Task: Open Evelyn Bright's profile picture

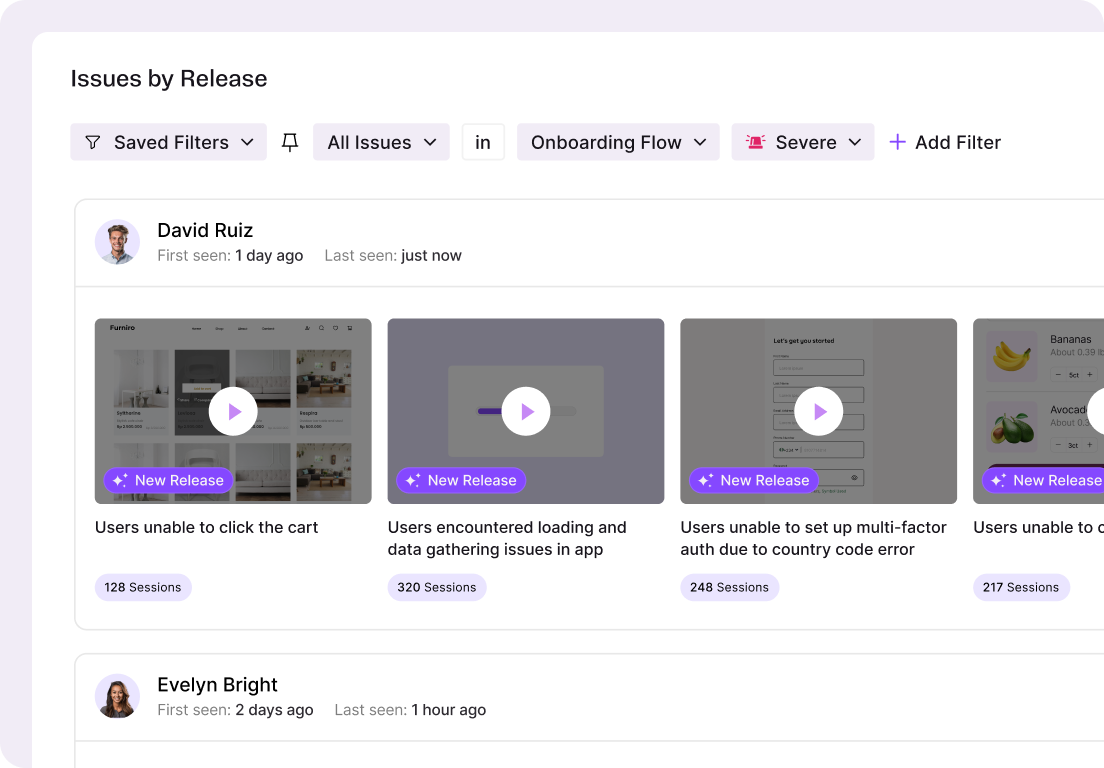Action: pyautogui.click(x=118, y=695)
